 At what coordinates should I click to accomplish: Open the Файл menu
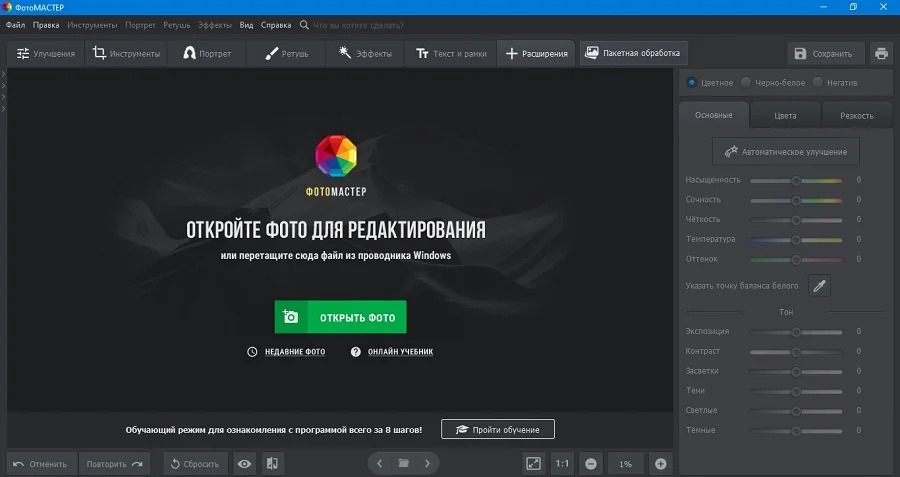(15, 25)
